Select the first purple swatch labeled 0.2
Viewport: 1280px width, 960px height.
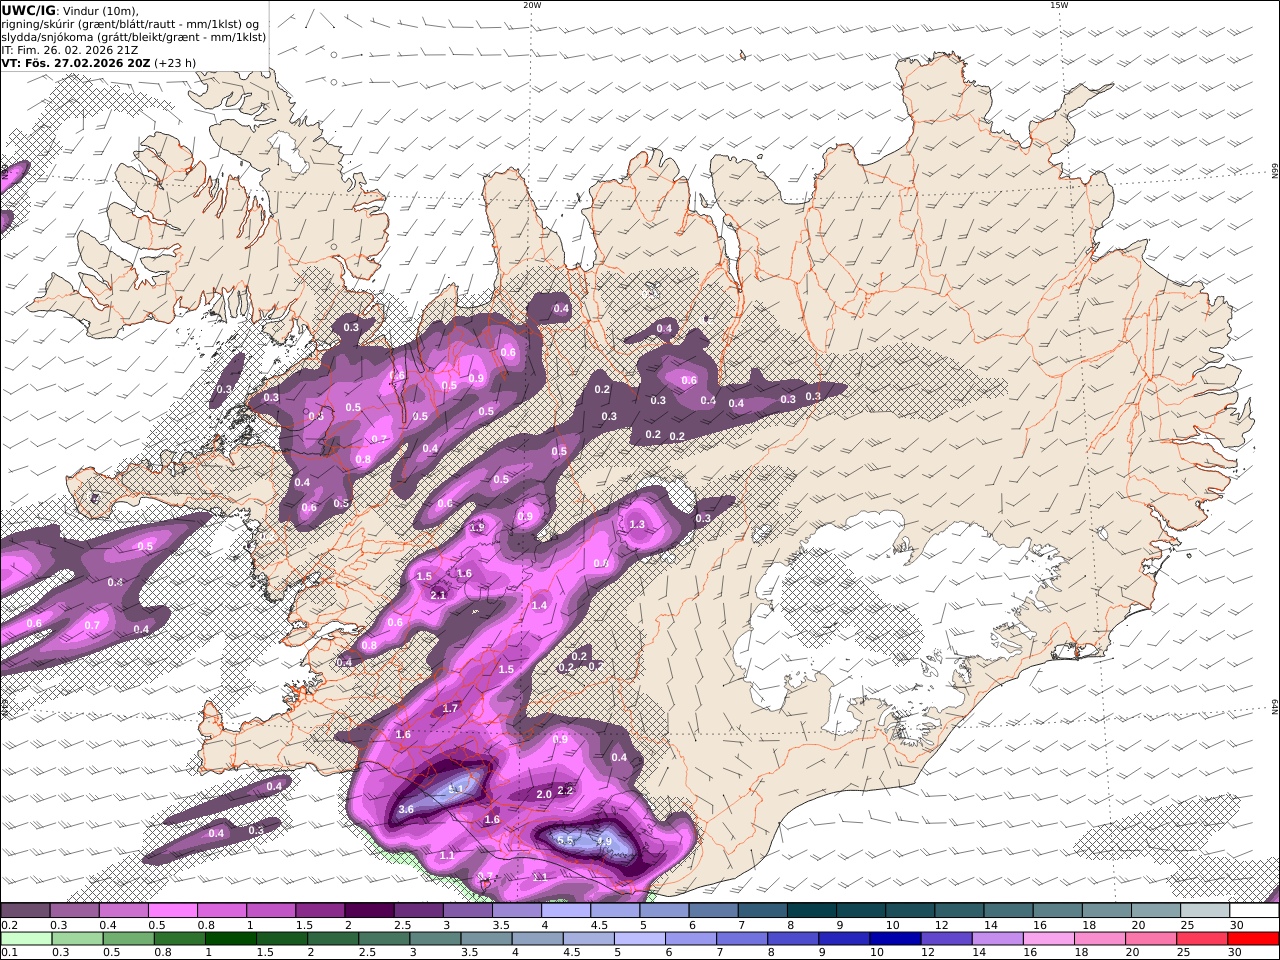(26, 911)
